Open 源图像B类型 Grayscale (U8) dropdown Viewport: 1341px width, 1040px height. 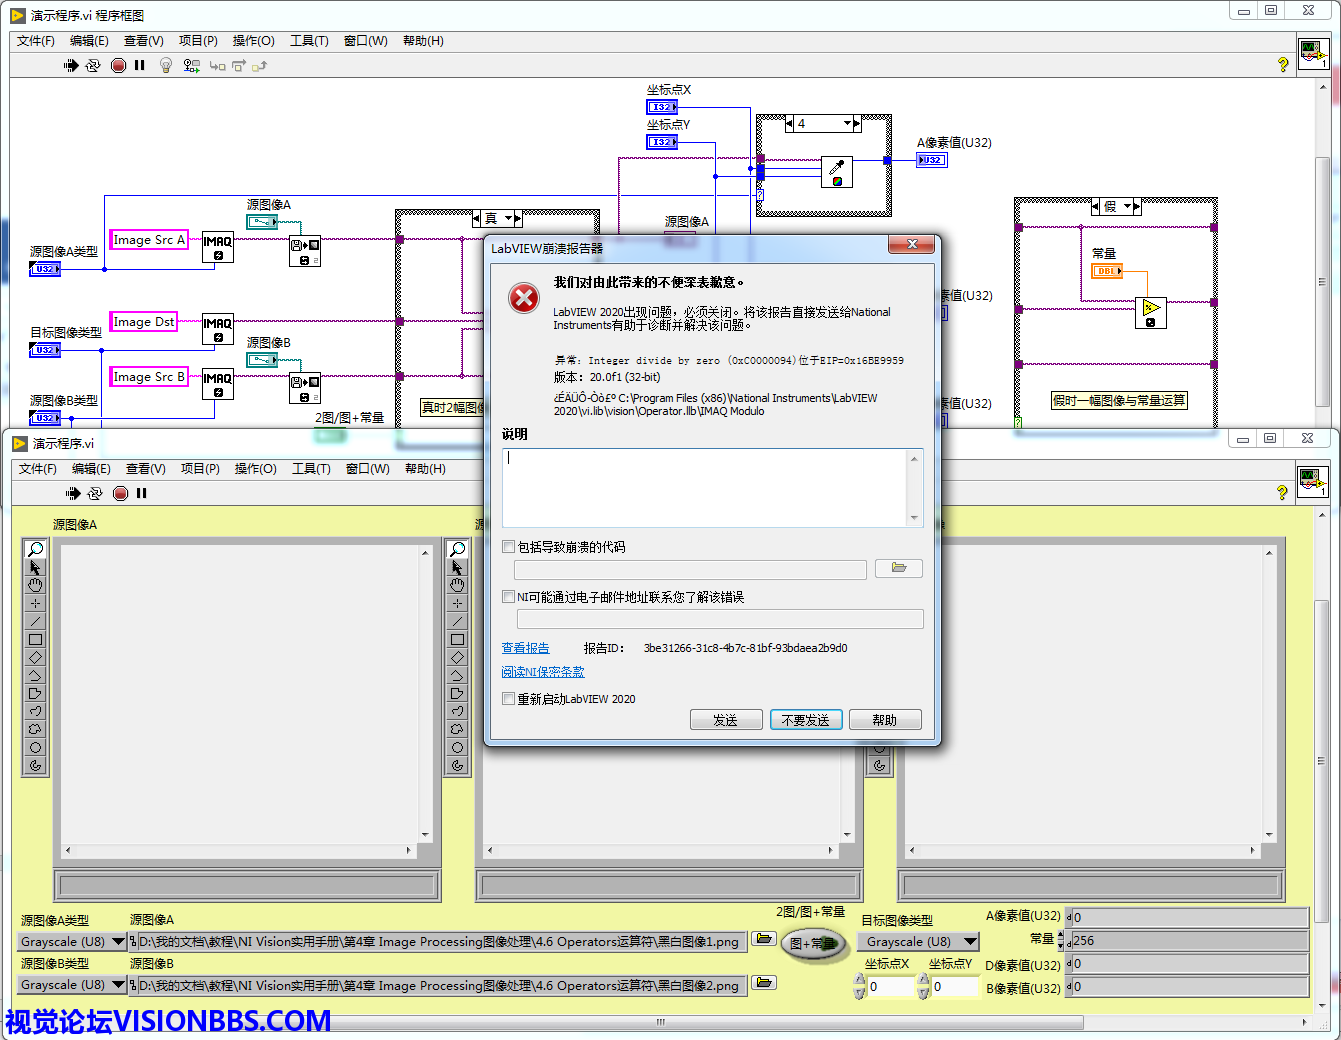(x=72, y=985)
